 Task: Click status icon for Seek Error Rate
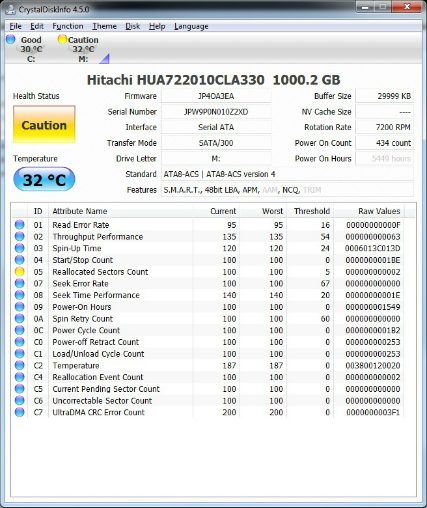click(x=20, y=283)
